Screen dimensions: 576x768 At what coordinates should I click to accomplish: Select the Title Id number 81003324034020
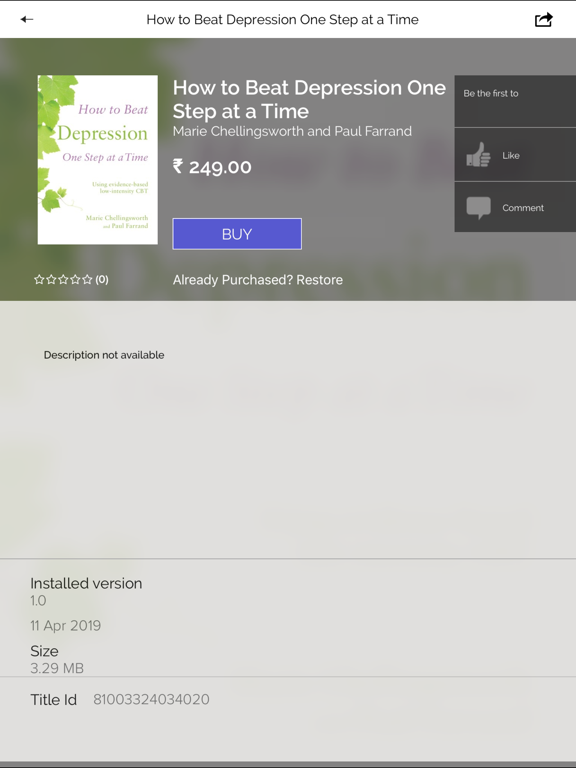click(x=151, y=699)
